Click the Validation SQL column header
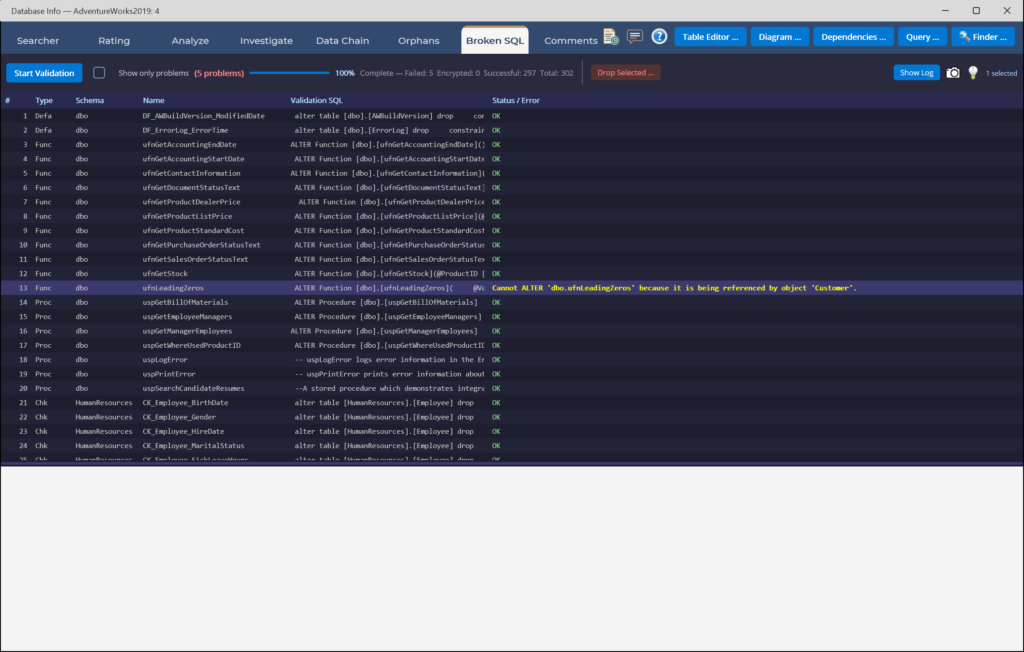 pos(316,100)
